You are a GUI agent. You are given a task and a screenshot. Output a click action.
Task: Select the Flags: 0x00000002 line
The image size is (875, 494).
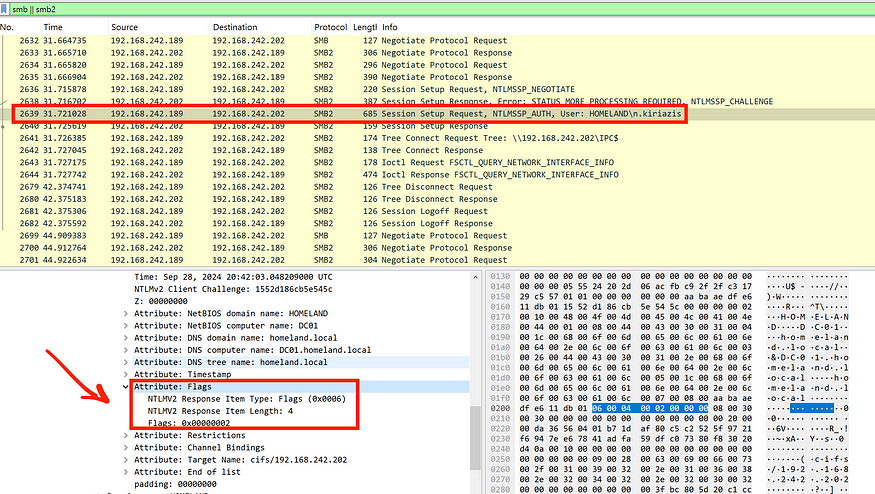click(x=189, y=423)
